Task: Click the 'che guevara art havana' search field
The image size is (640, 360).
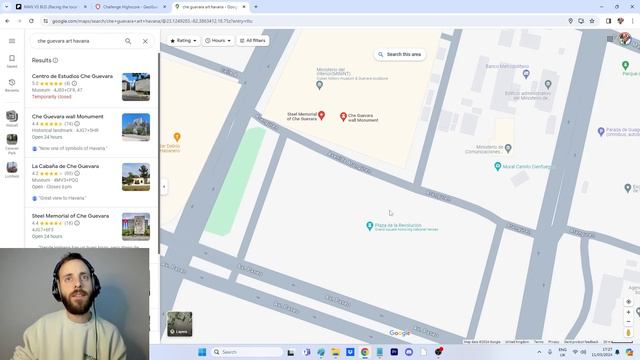Action: (78, 41)
